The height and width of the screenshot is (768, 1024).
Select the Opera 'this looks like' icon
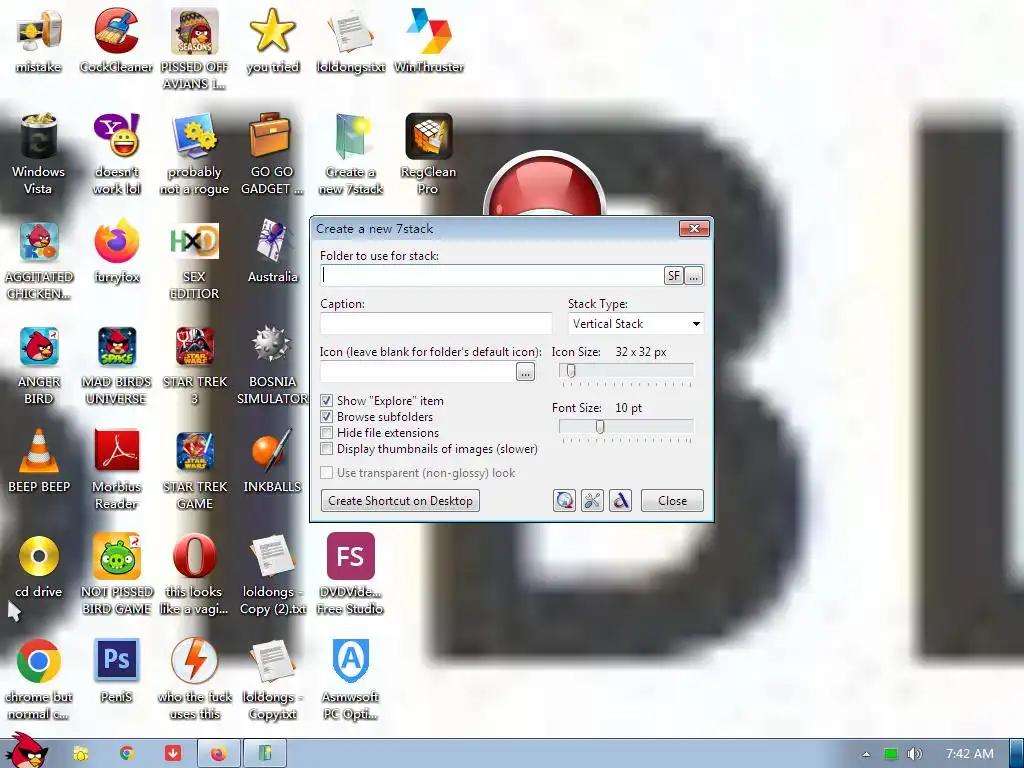coord(195,573)
